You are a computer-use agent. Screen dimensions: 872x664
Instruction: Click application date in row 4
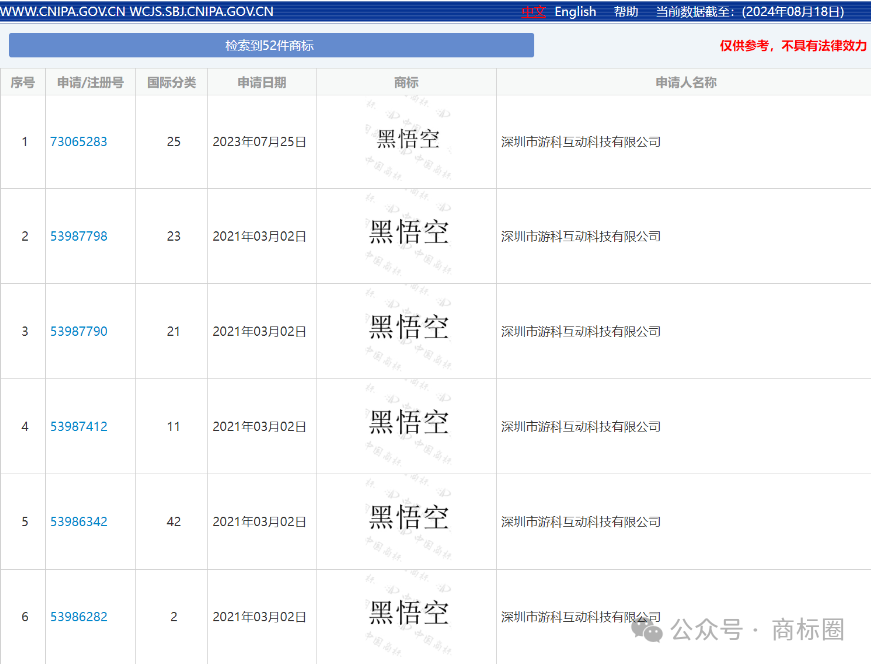(x=259, y=427)
